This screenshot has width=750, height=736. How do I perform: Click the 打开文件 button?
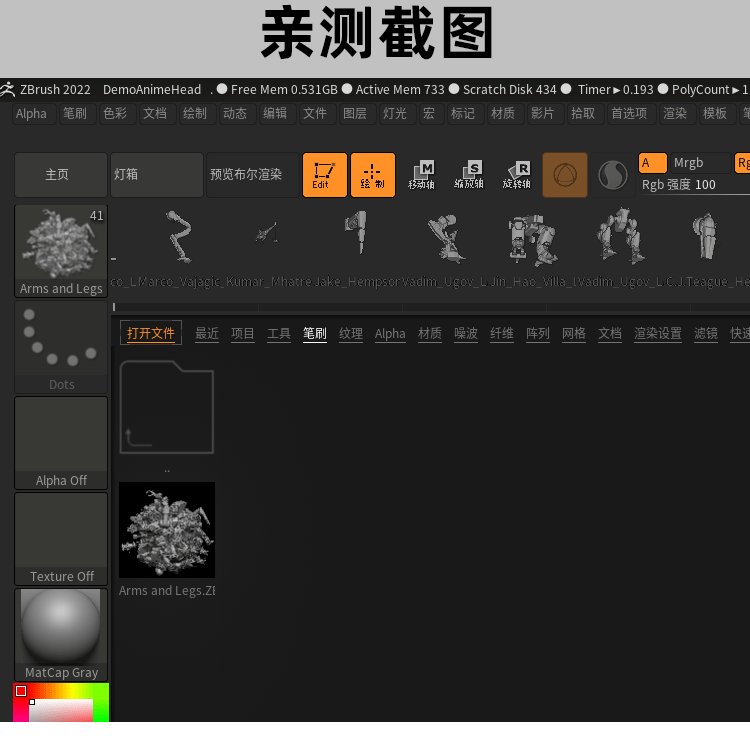pos(151,333)
